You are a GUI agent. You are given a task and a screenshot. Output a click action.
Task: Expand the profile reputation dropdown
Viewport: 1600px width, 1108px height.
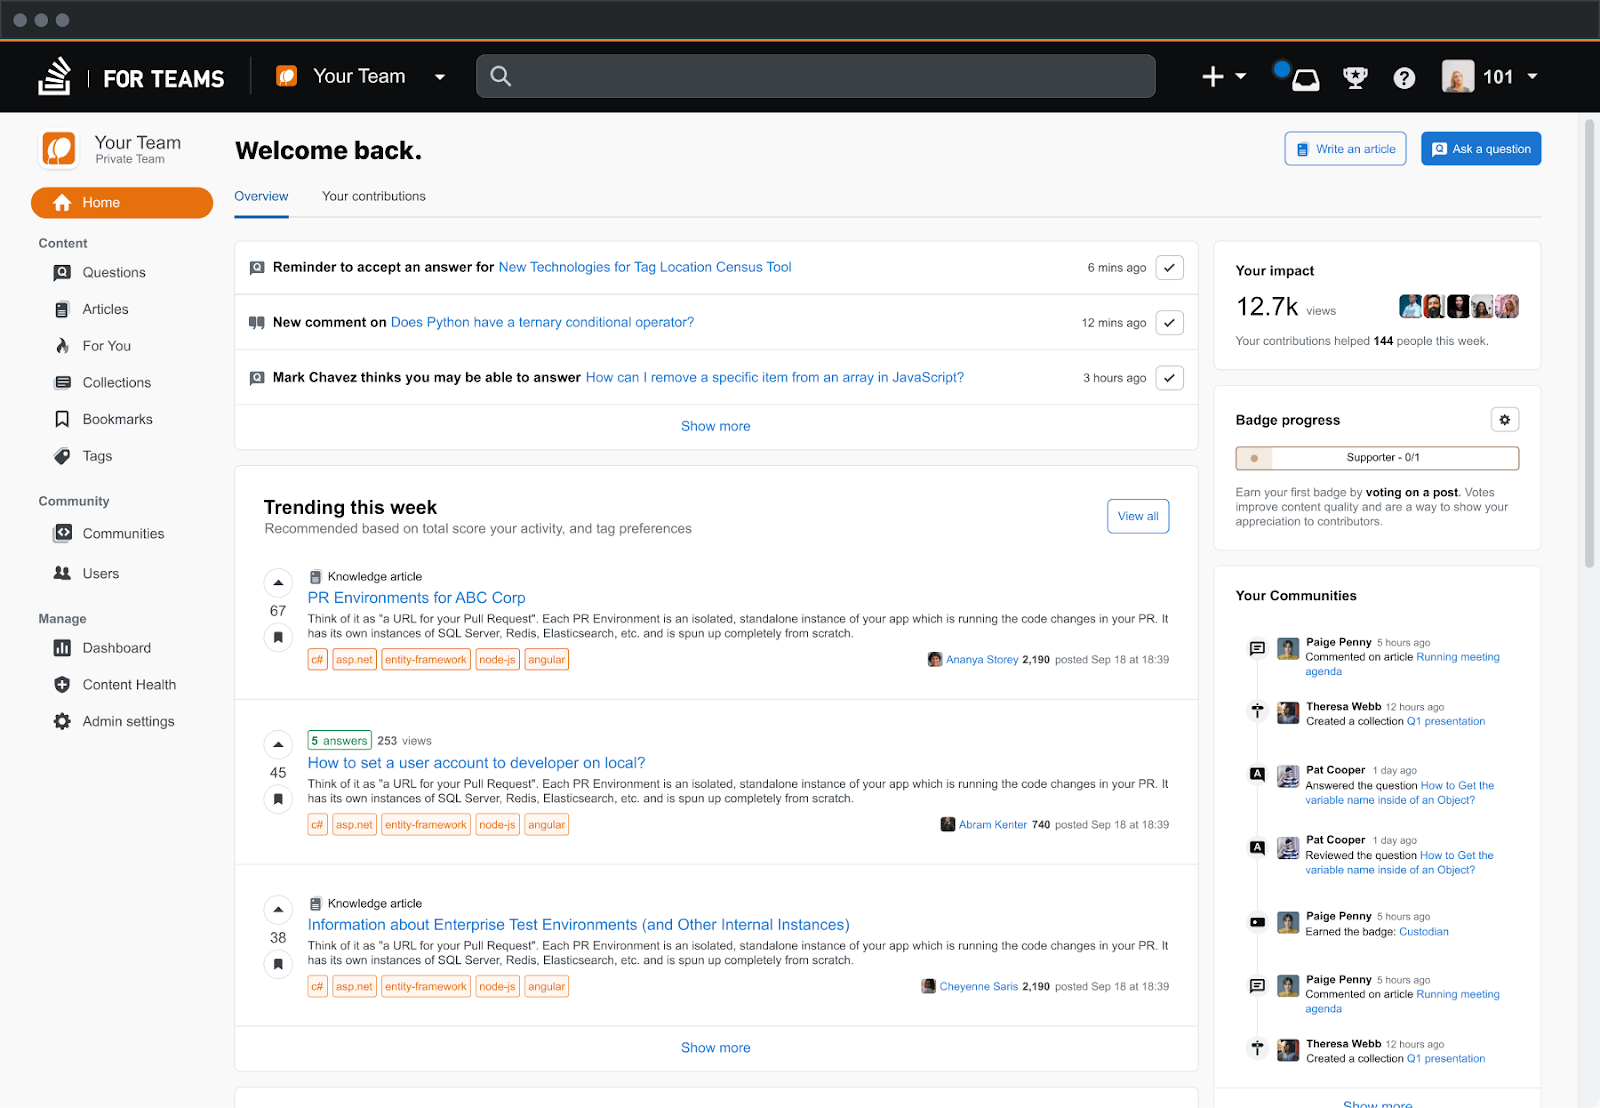(x=1532, y=76)
